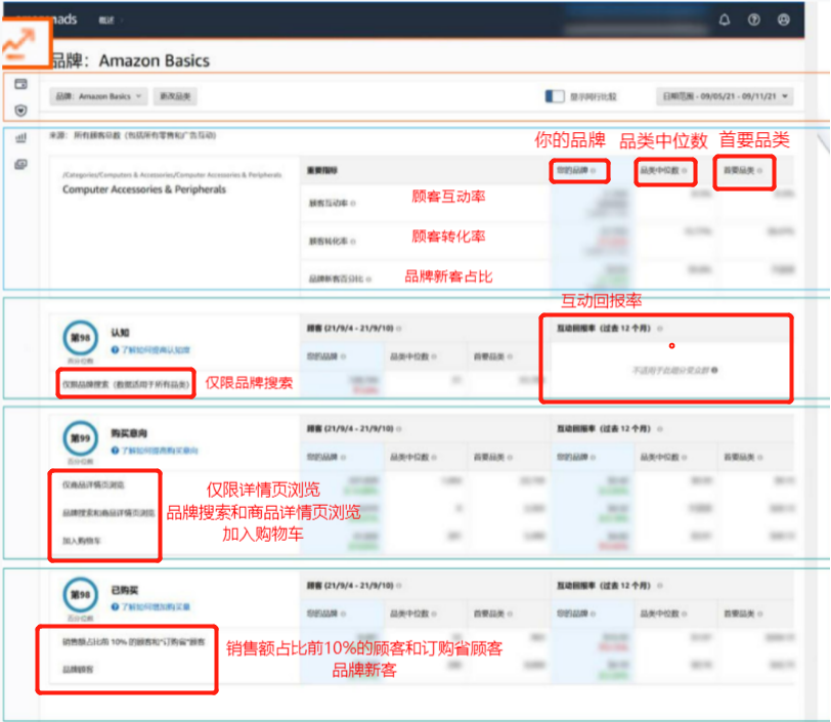Click the Computer Accessories & Peripherals category title

point(144,189)
